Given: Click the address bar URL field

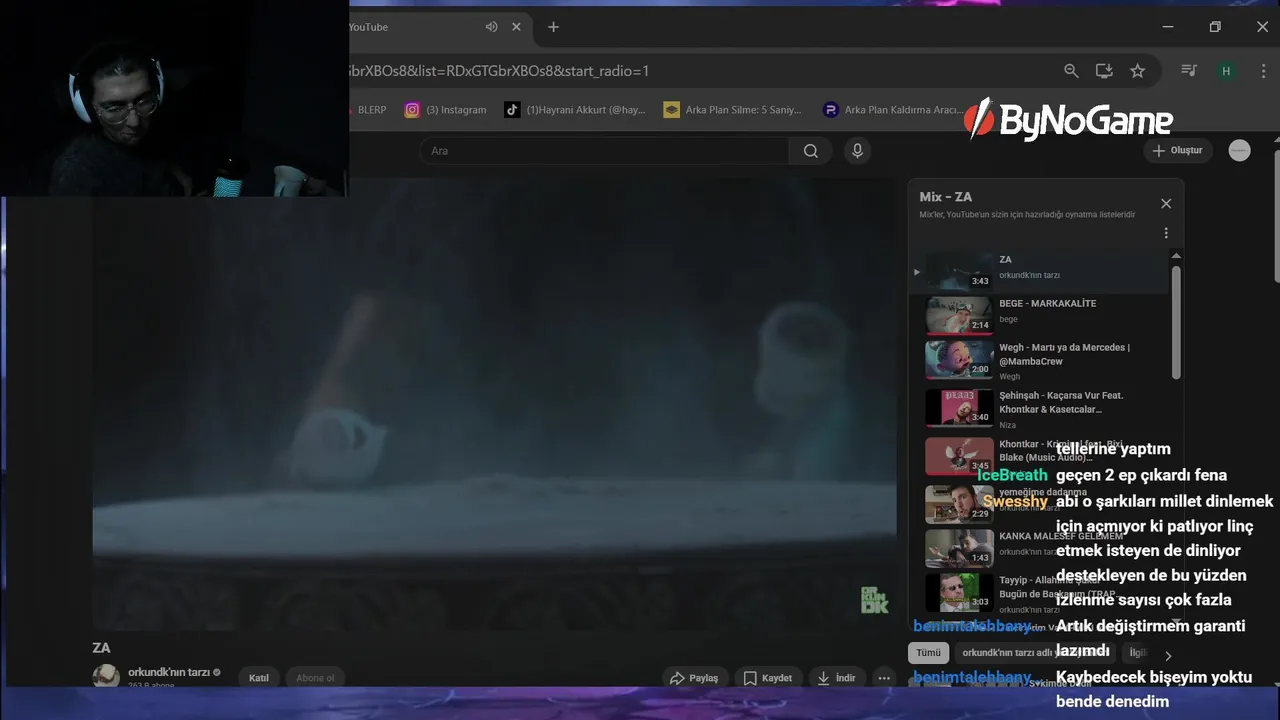Looking at the screenshot, I should (700, 71).
